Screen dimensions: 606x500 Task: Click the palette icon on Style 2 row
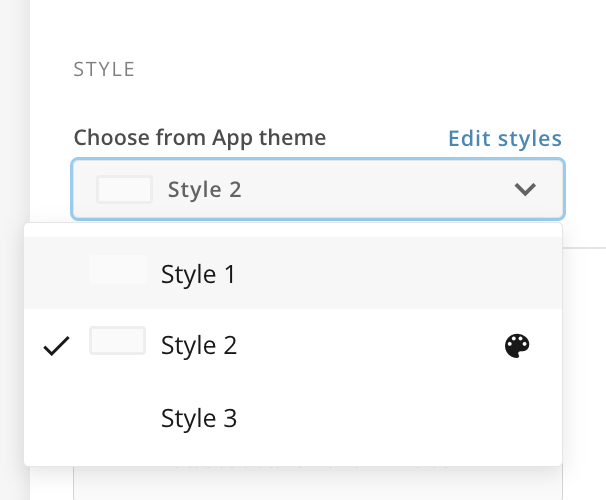click(x=516, y=346)
